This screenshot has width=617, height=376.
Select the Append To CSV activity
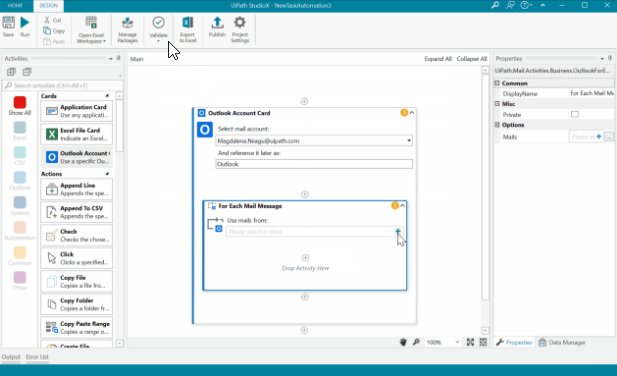77,212
